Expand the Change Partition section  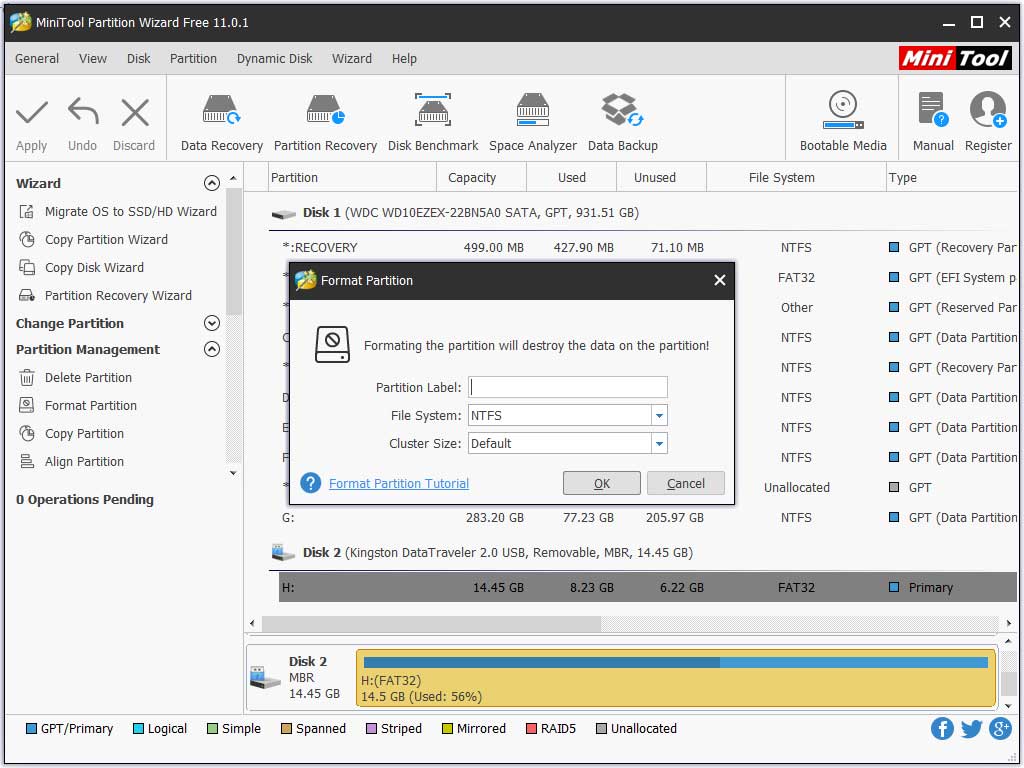pos(211,324)
